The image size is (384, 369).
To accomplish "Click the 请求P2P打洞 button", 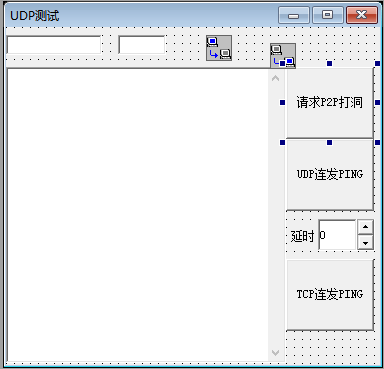I will tap(330, 103).
